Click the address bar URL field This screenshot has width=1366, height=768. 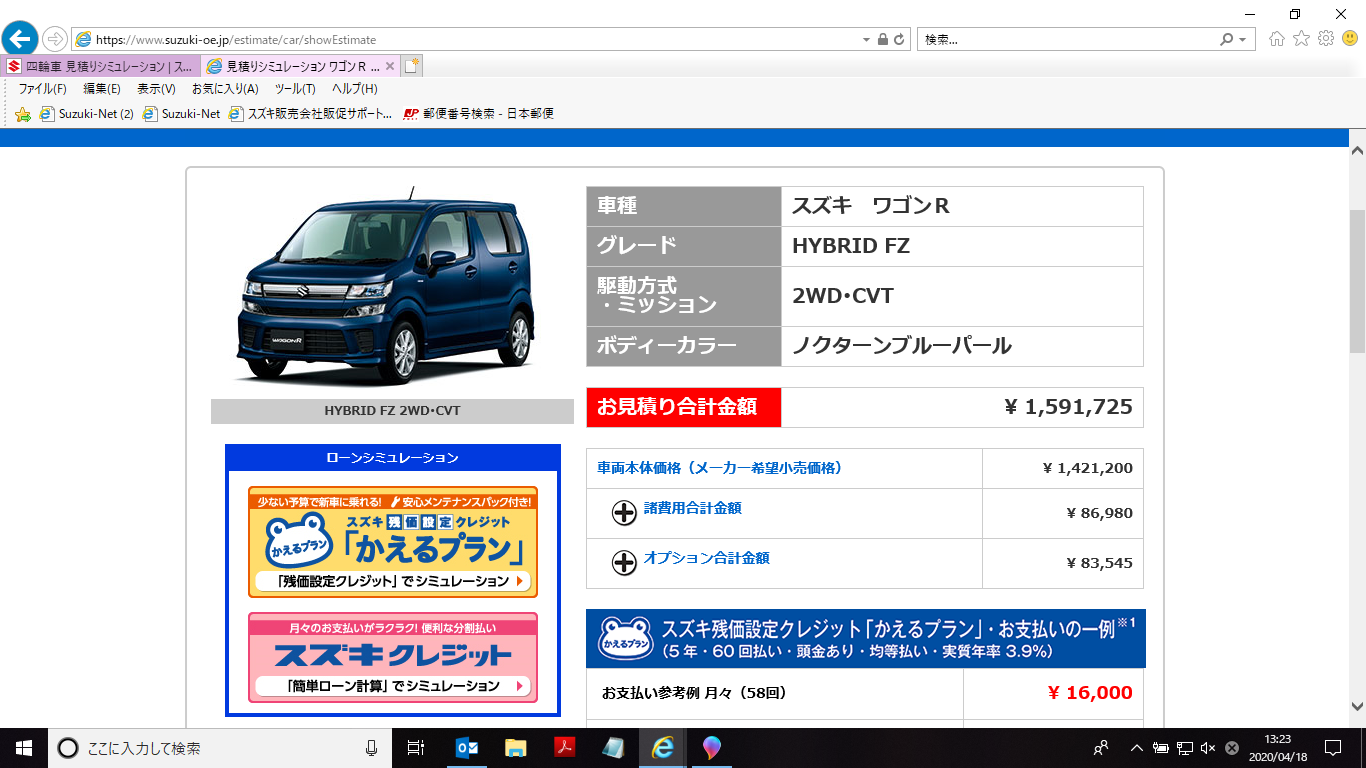(465, 40)
